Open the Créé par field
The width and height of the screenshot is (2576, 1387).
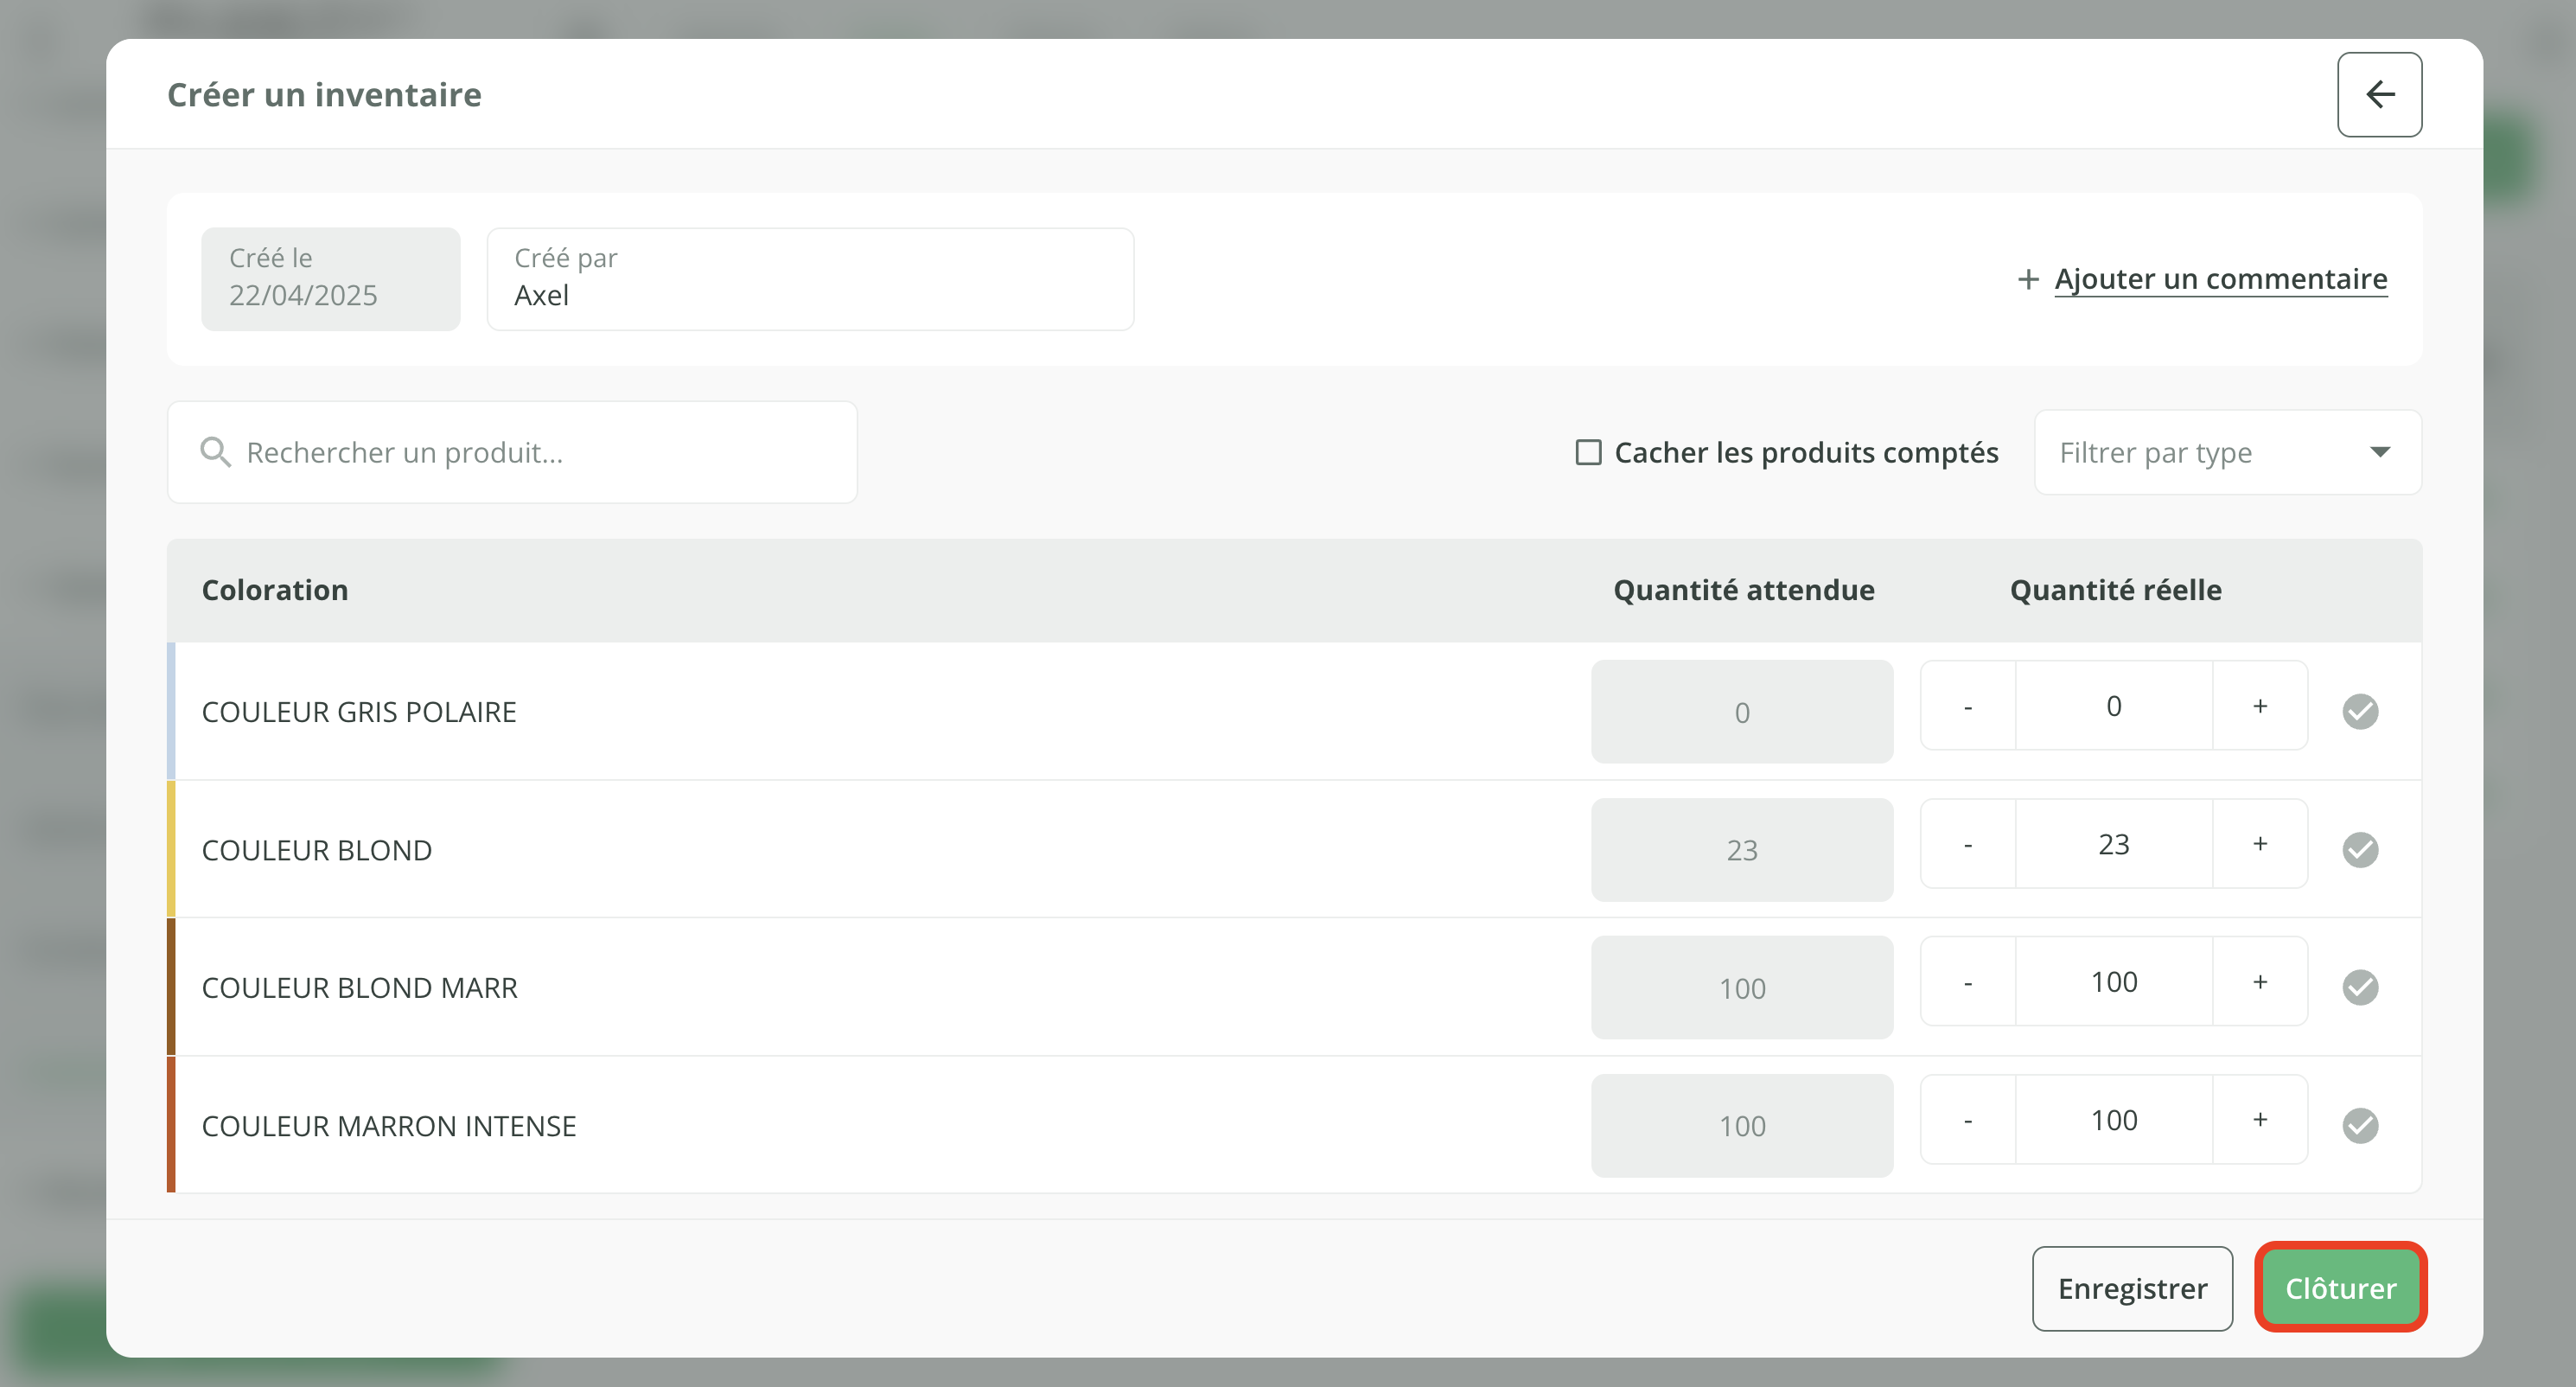[809, 279]
